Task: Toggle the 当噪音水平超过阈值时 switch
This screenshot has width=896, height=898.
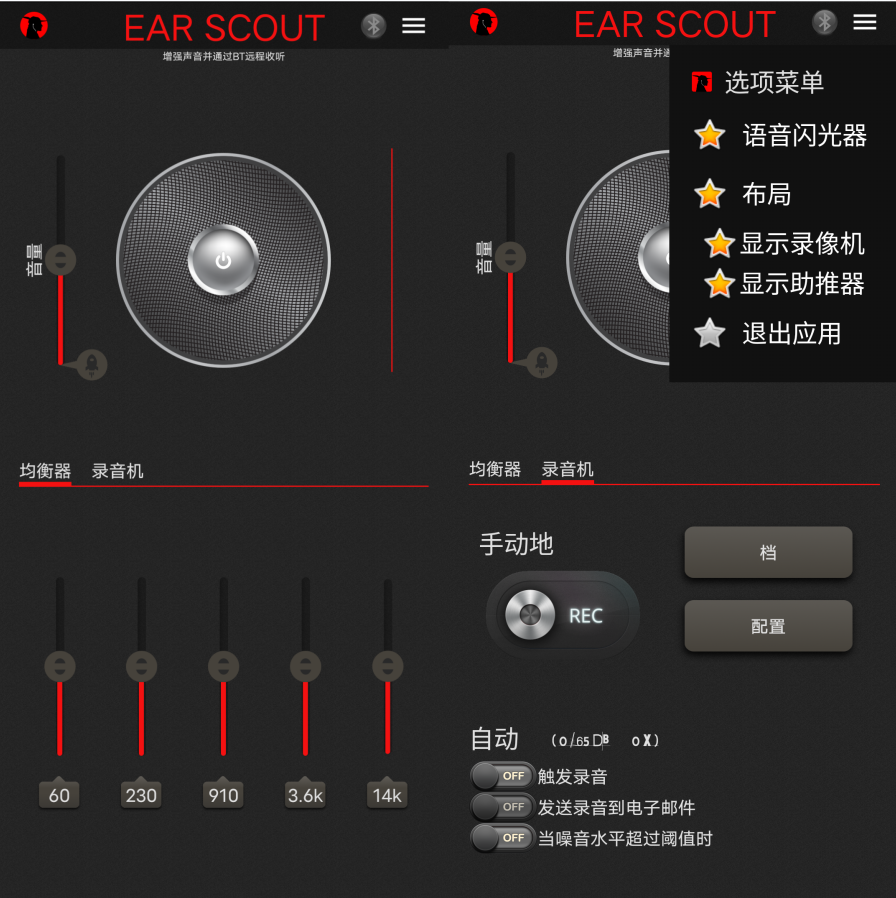Action: [503, 838]
